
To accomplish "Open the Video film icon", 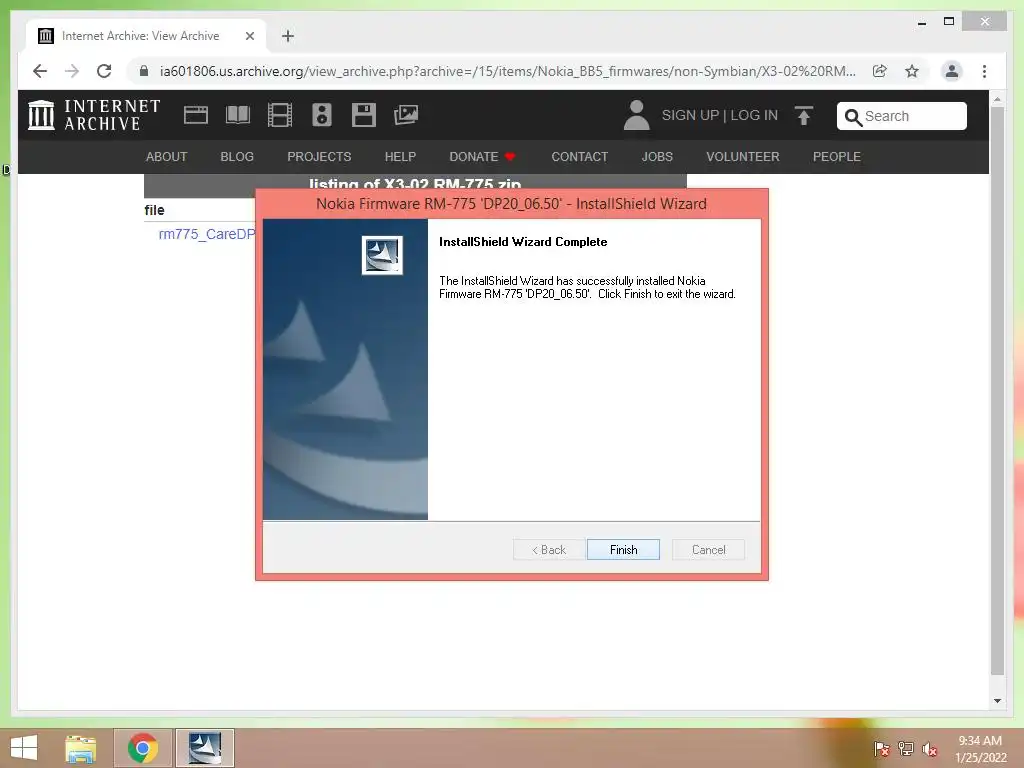I will (280, 115).
